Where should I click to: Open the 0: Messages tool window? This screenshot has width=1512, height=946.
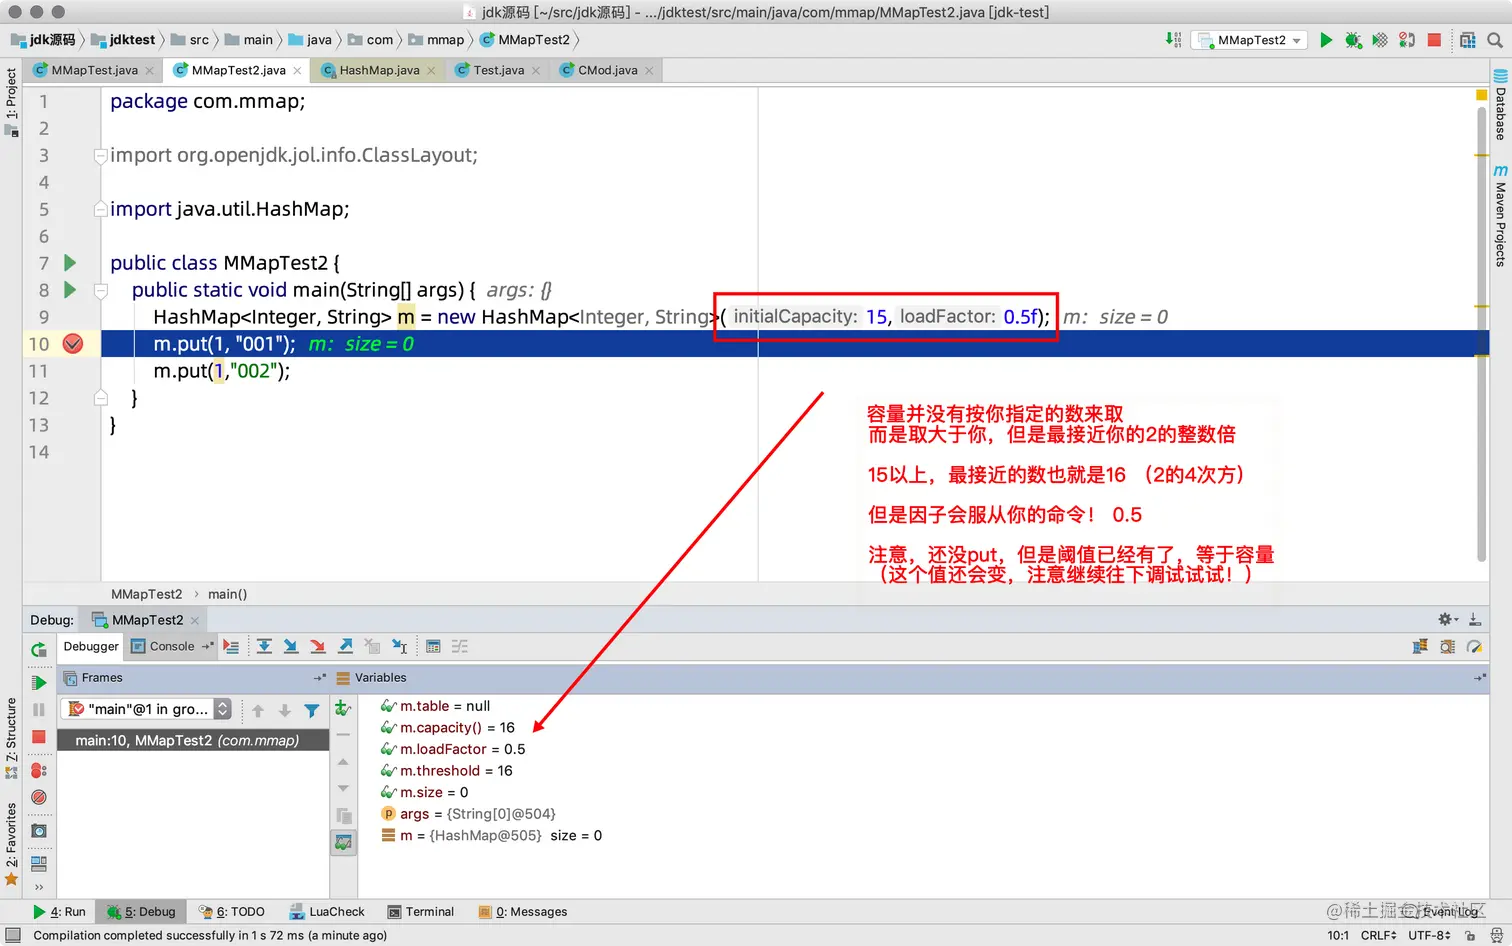(523, 912)
